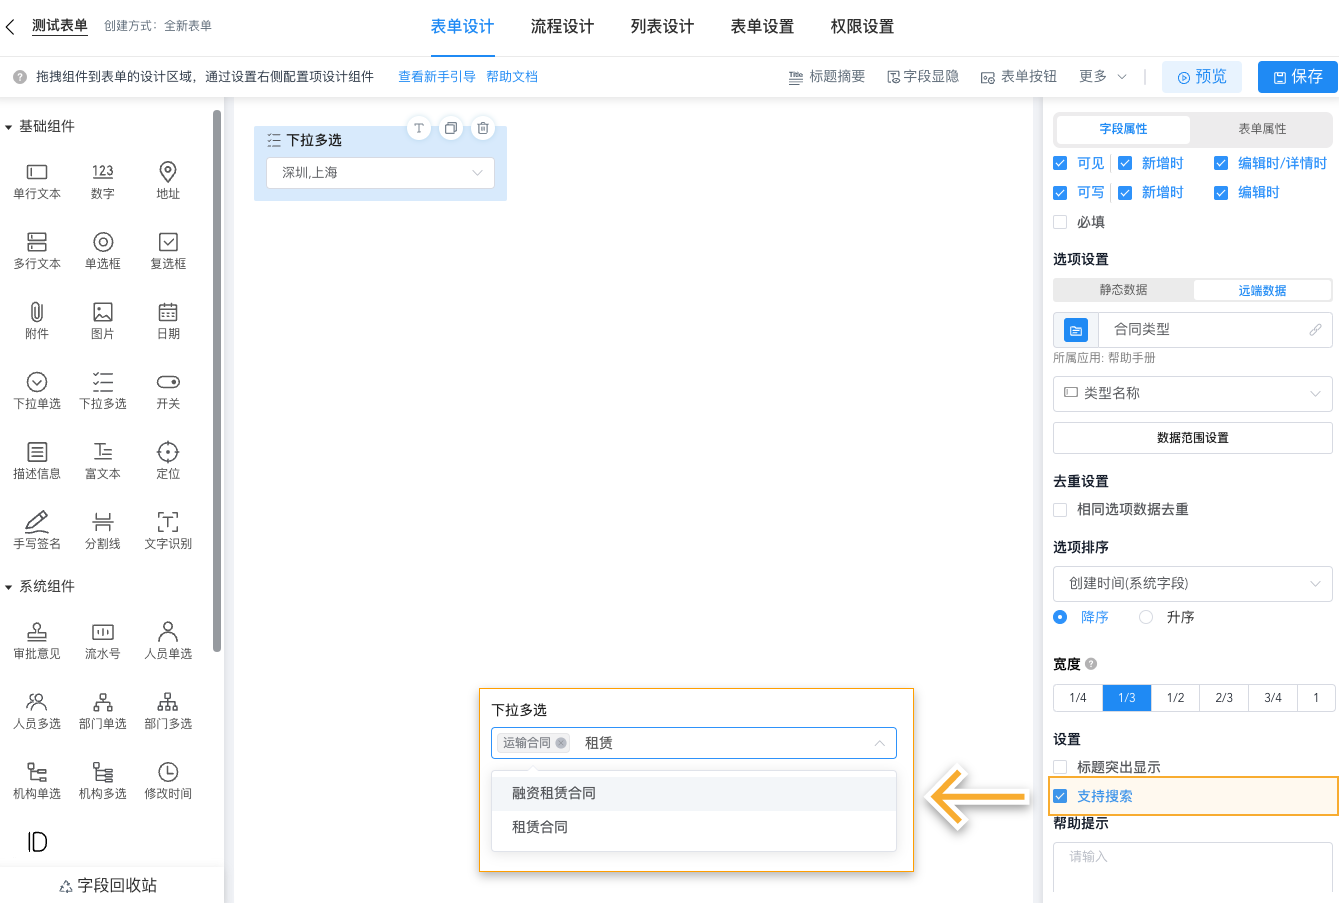Switch to 表单属性 panel tab
Screen dimensions: 1339x903
click(x=1260, y=130)
